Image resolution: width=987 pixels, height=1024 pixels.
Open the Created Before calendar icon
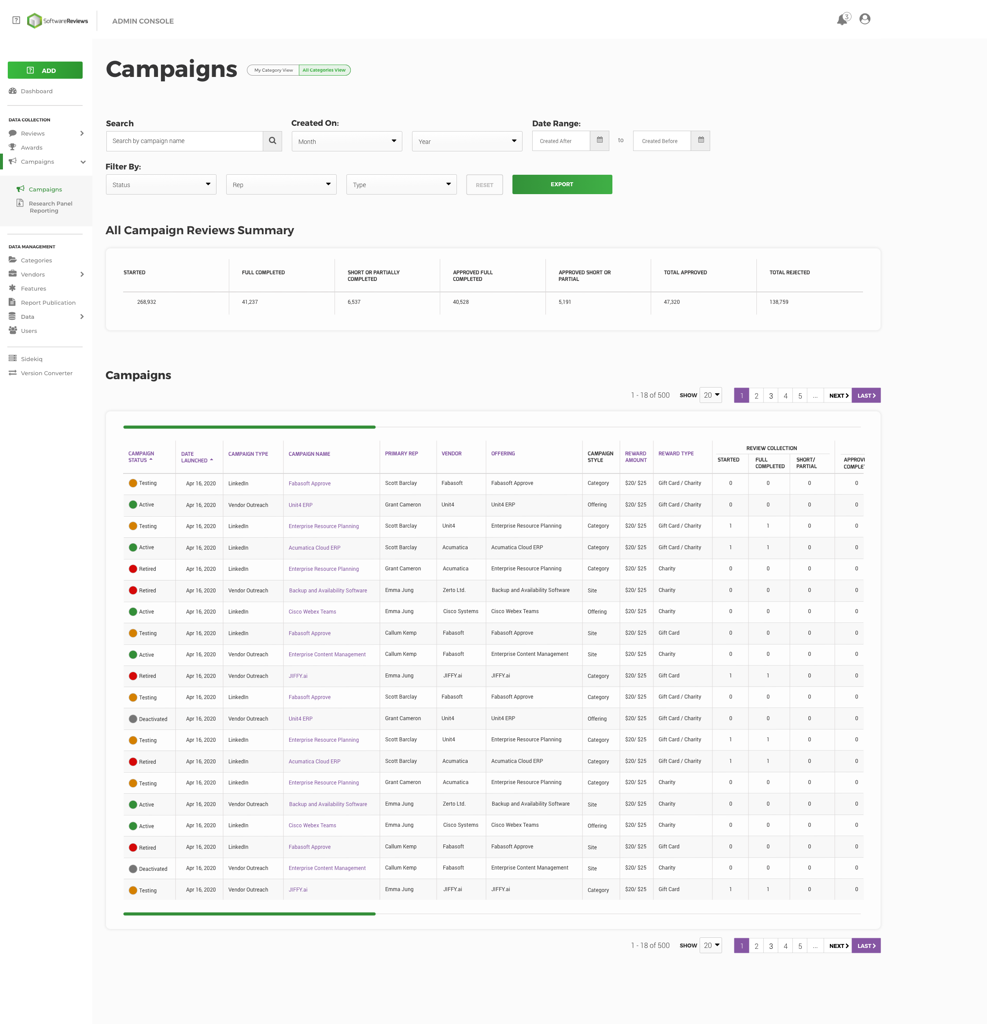(x=701, y=140)
